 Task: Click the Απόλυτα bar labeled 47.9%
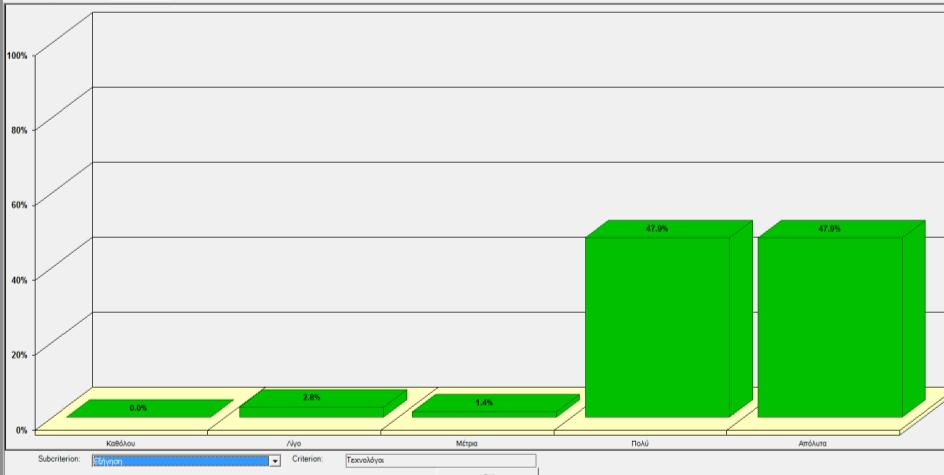[x=841, y=318]
